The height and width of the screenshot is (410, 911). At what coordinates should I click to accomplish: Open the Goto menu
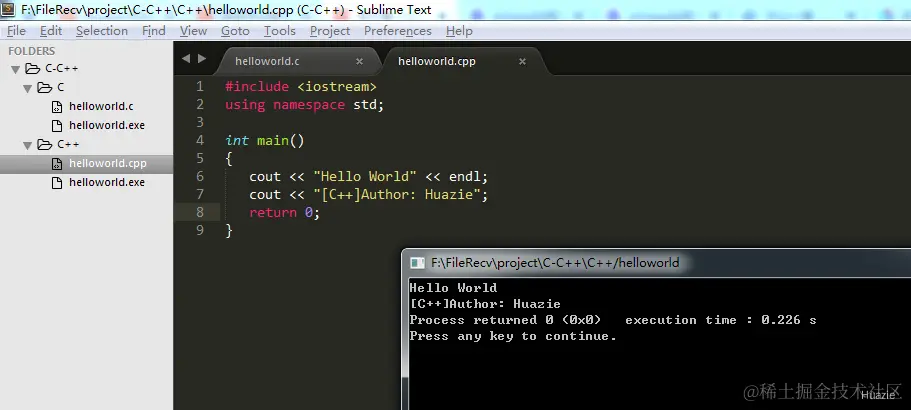(x=235, y=31)
